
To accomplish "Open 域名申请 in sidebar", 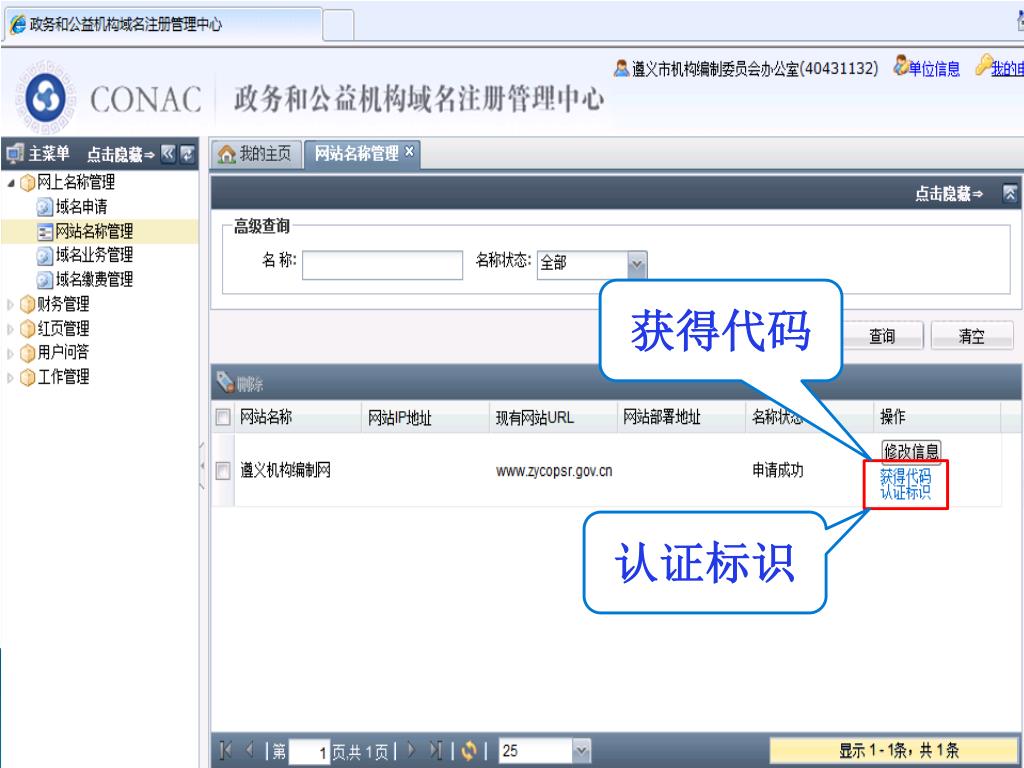I will coord(81,207).
